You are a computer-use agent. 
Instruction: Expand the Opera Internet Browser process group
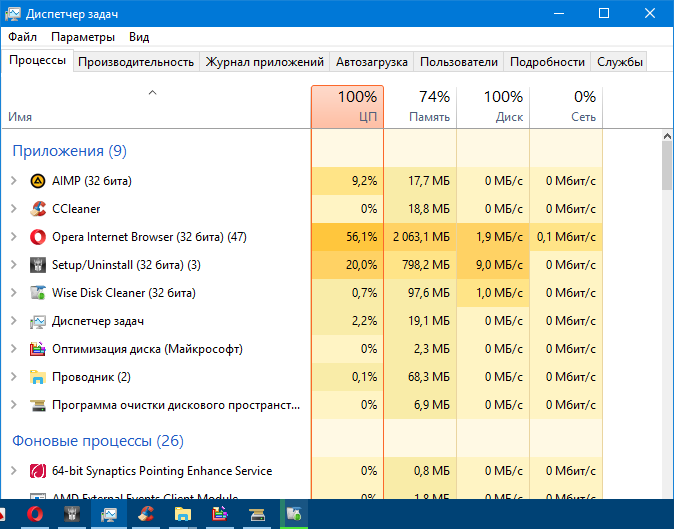(13, 237)
